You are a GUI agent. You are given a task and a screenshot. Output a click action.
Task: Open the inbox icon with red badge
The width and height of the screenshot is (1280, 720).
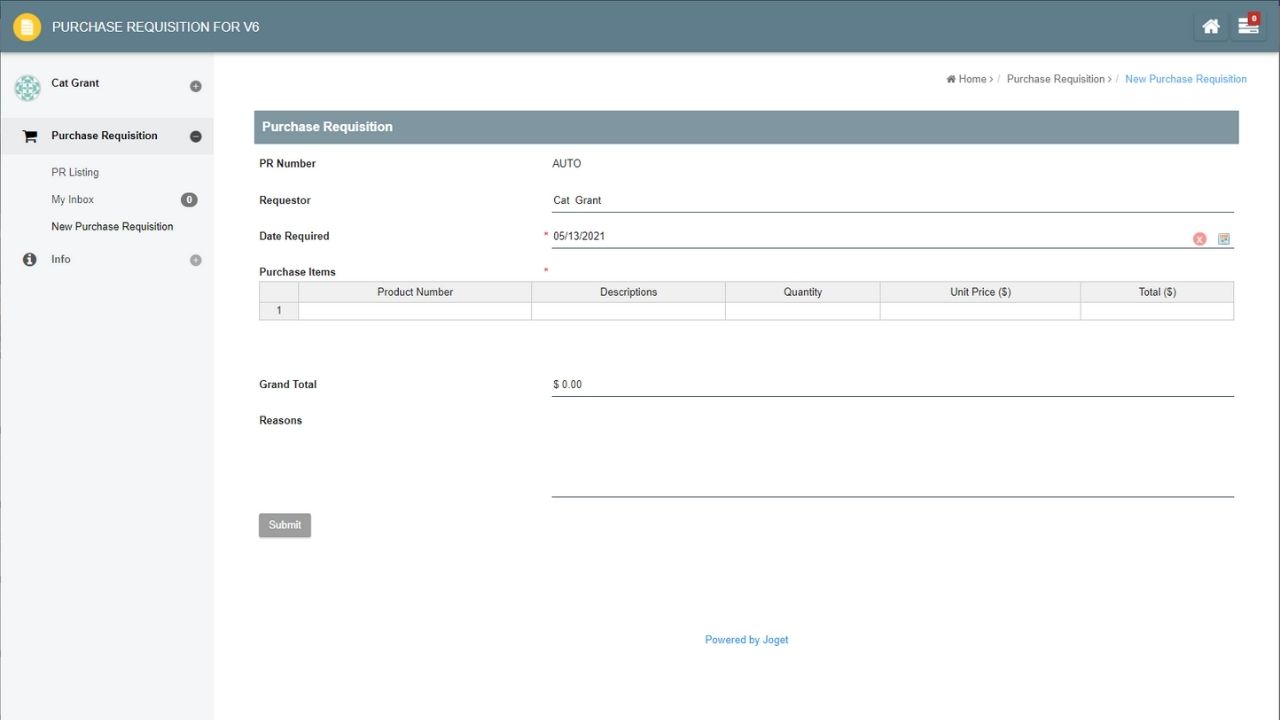coord(1248,27)
